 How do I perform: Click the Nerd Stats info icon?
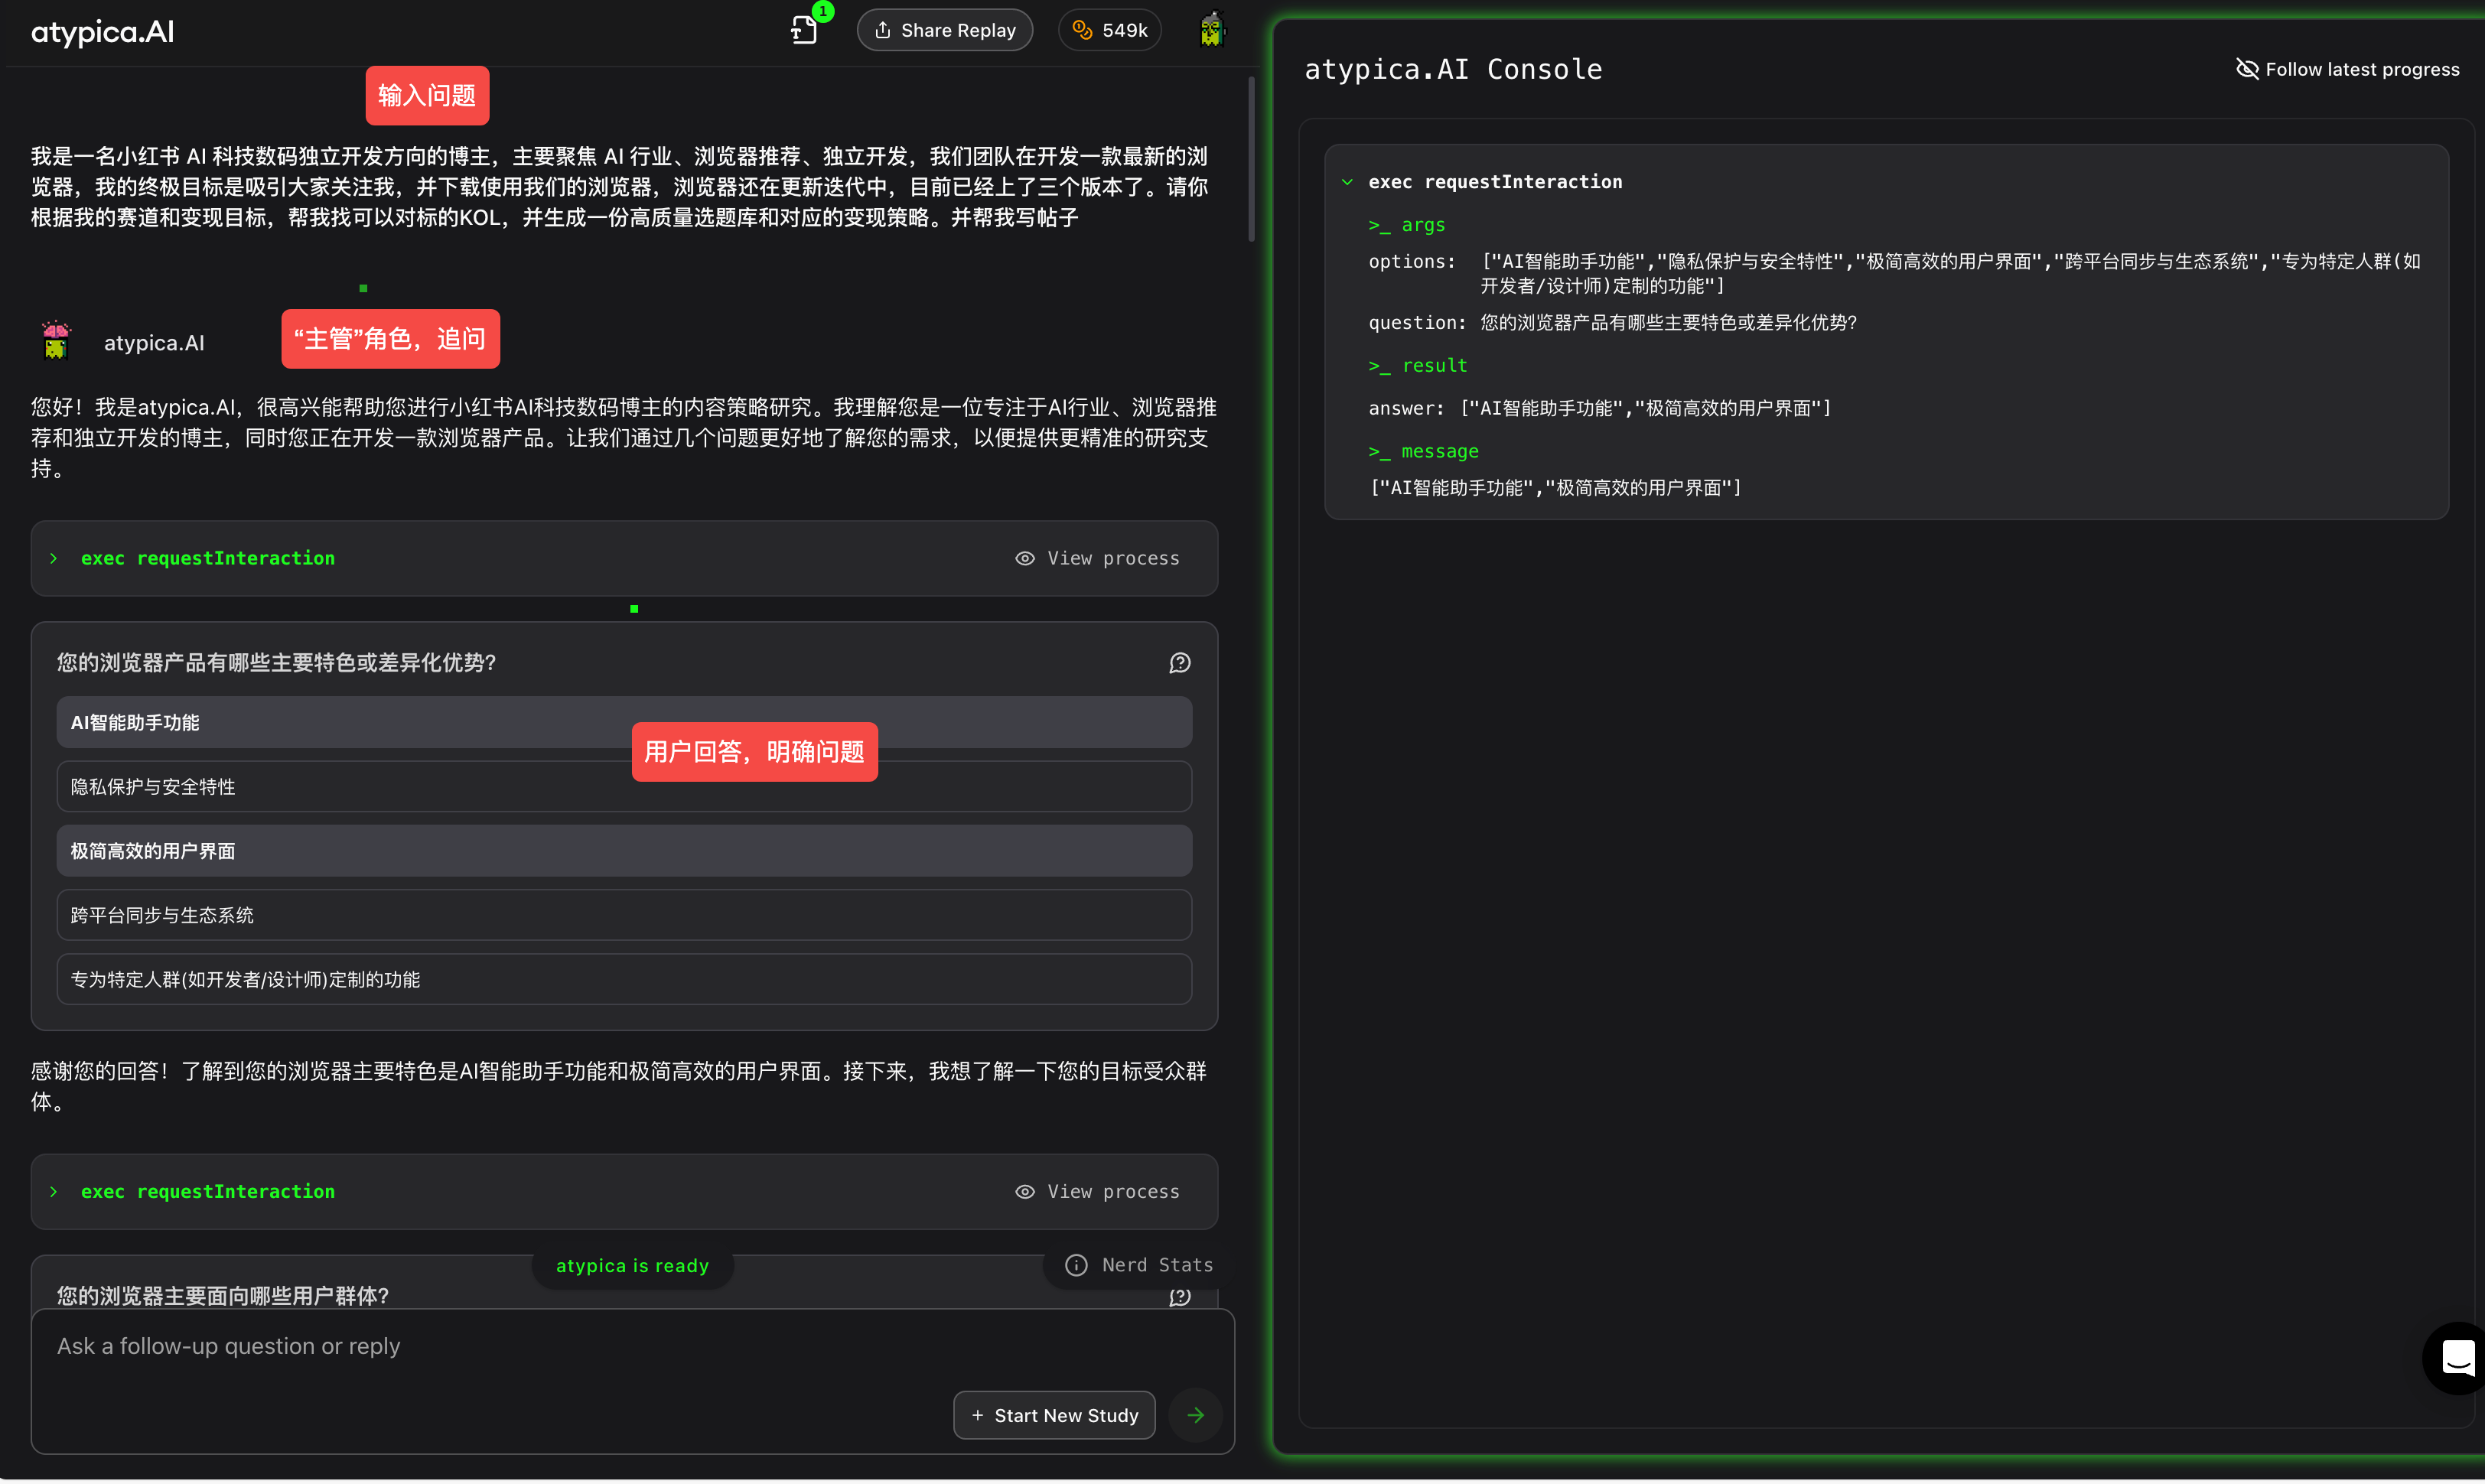1076,1265
